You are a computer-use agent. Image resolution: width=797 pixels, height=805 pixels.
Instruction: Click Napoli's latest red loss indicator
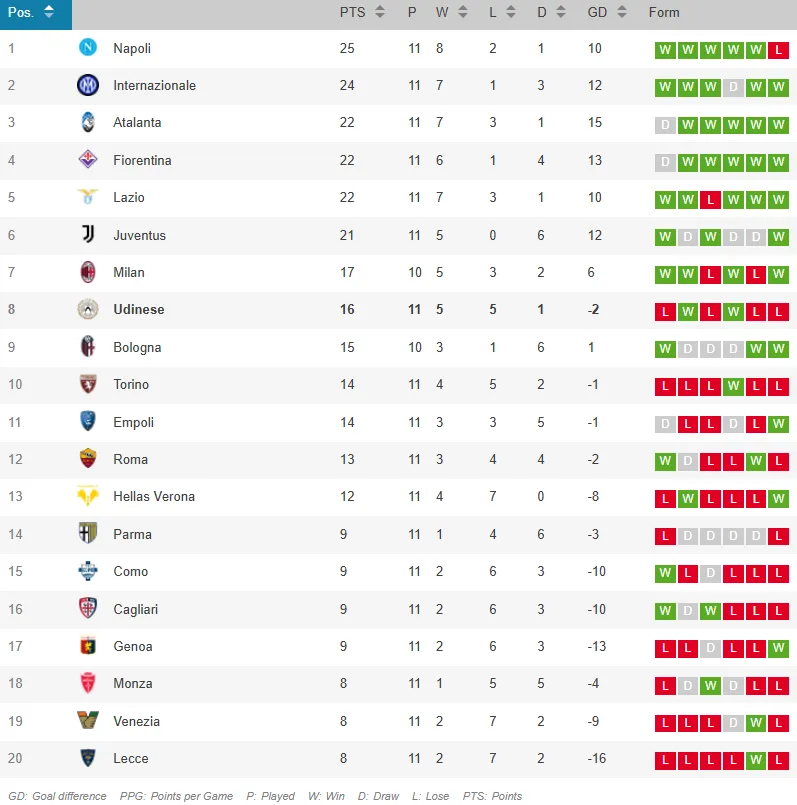779,48
